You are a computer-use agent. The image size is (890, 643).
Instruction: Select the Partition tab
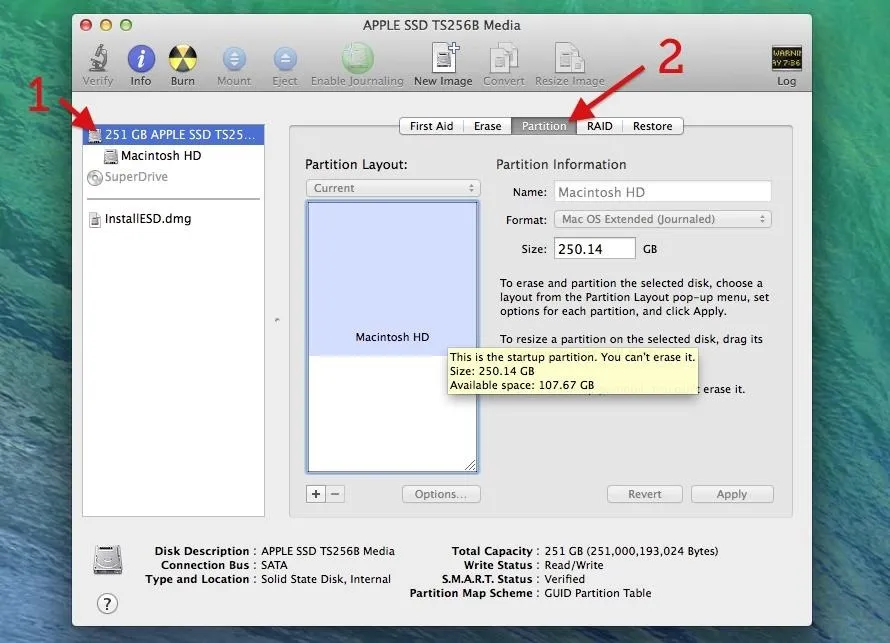pos(544,126)
